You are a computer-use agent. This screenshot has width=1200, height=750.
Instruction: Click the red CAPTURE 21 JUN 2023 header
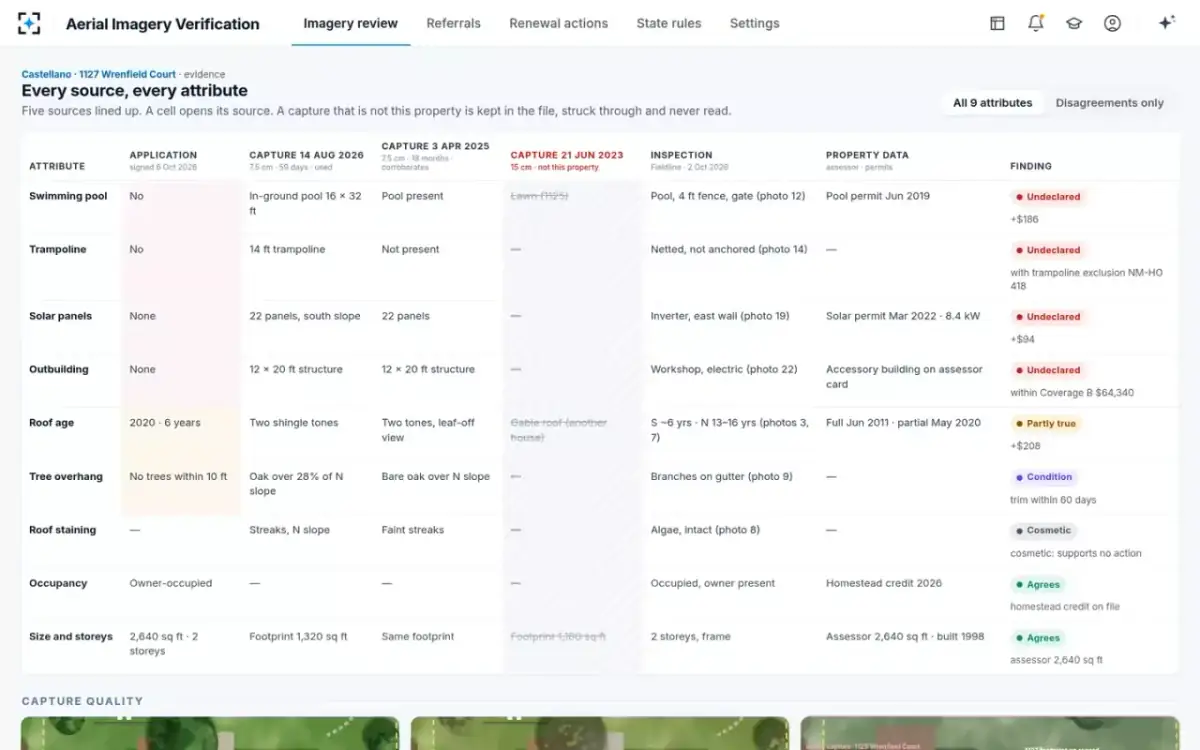[x=567, y=155]
